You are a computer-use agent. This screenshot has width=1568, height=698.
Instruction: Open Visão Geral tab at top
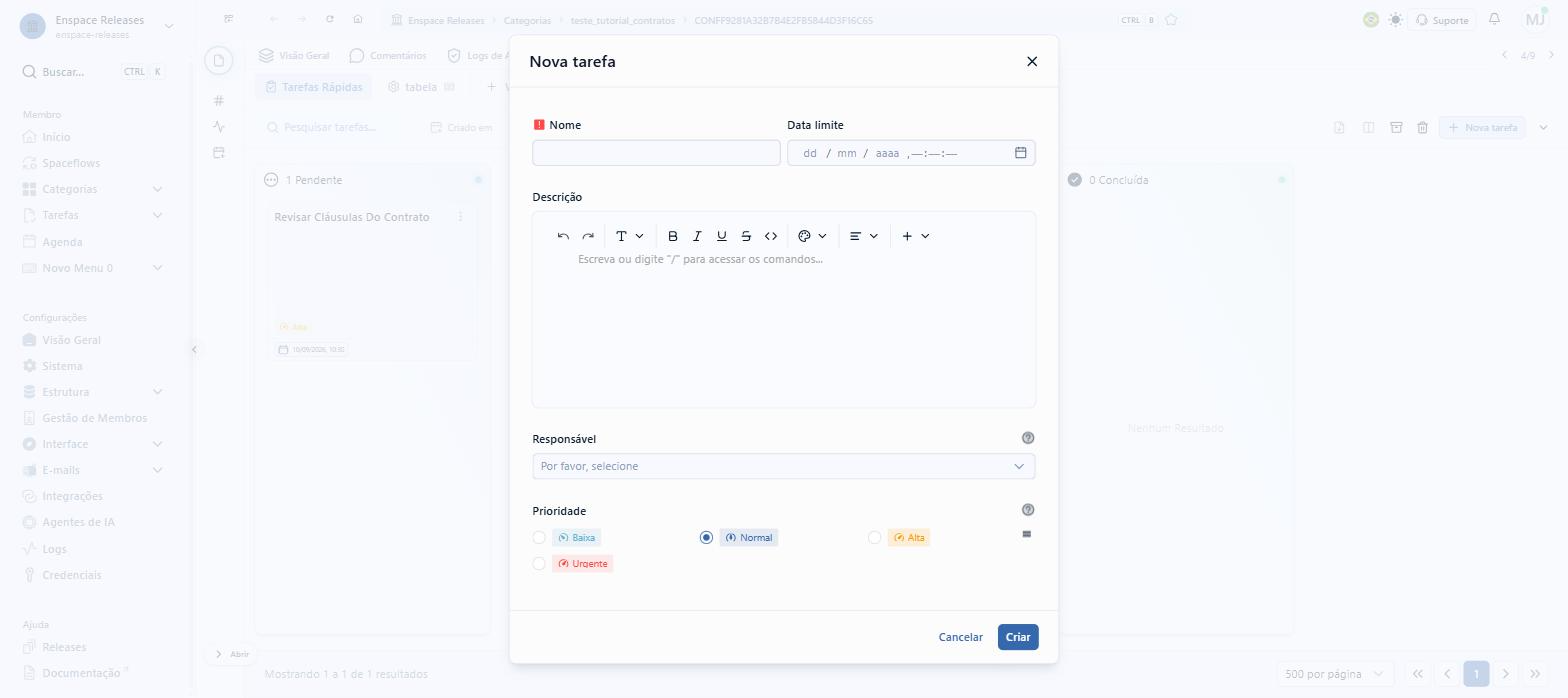(294, 56)
